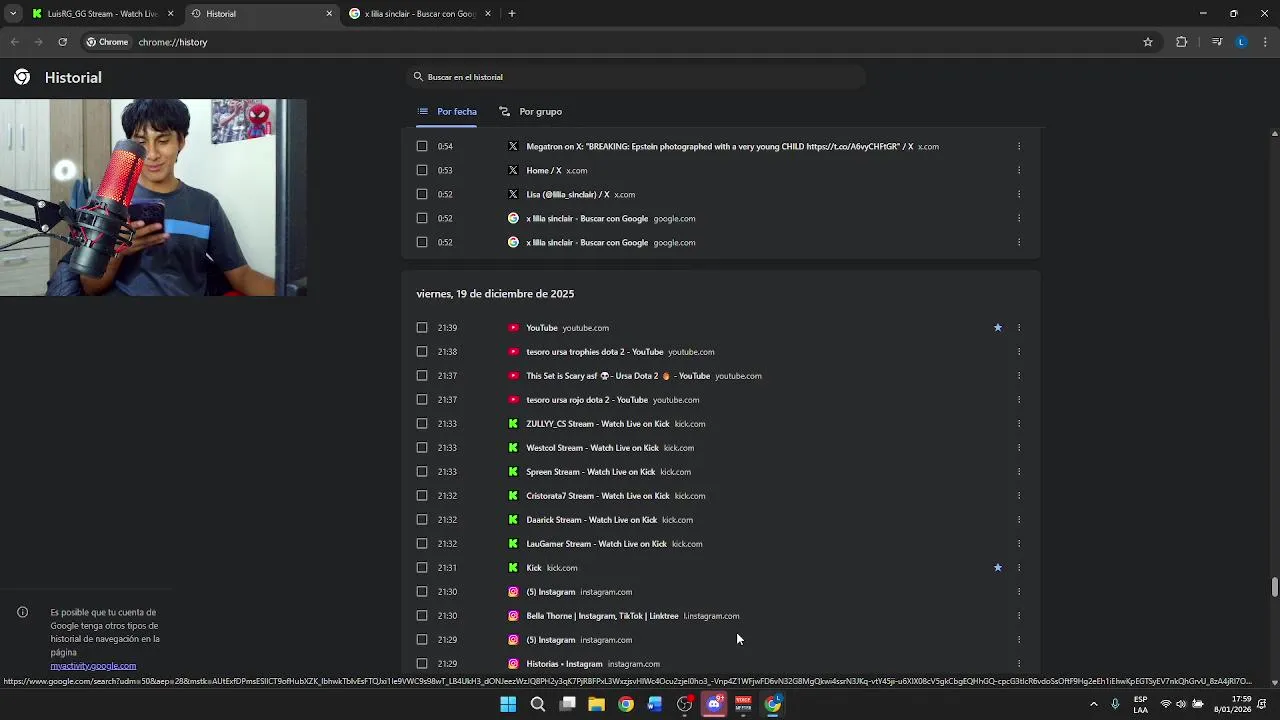Screen dimensions: 1280x720
Task: Open actions menu for Bella Thorne entry
Action: (1019, 615)
